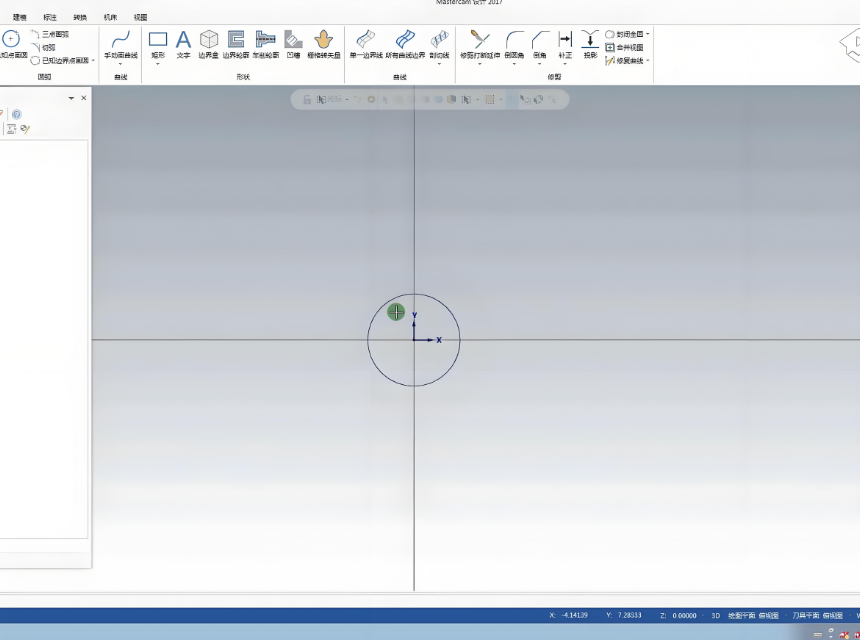Viewport: 860px width, 640px height.
Task: Choose the Bounding Box (边界盒) tool
Action: click(x=209, y=40)
